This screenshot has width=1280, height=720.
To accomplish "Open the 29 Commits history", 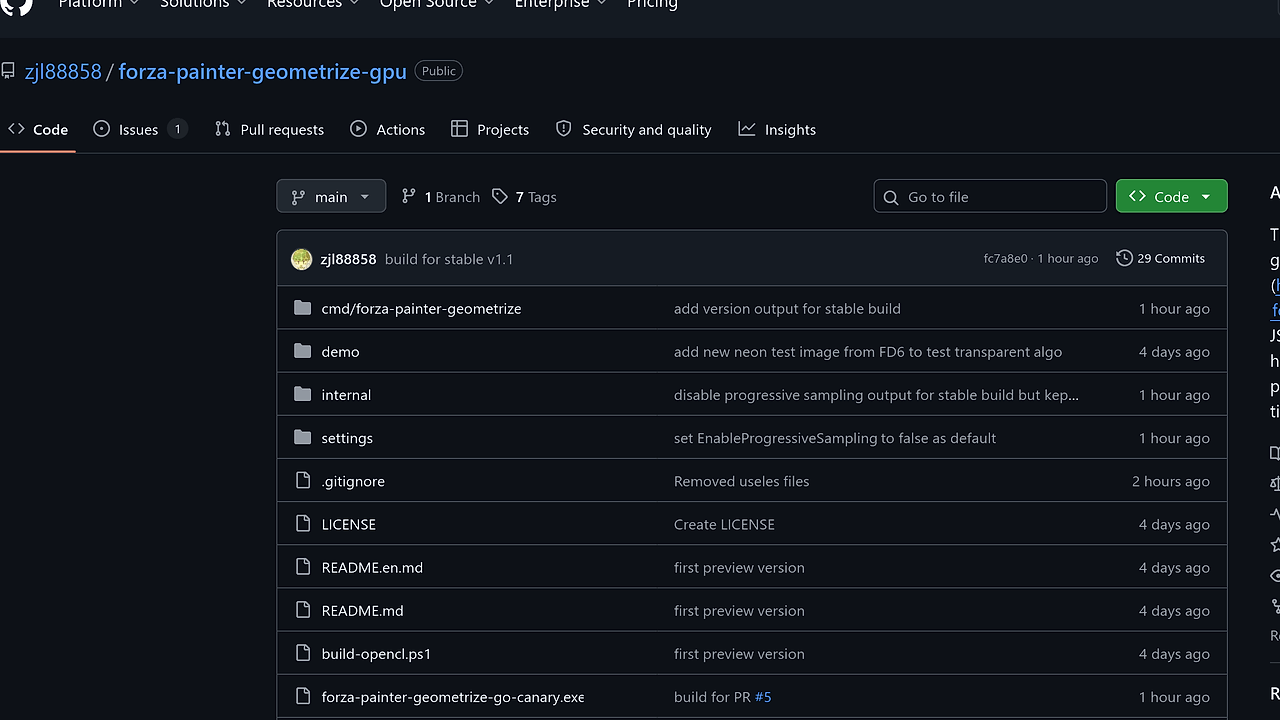I will coord(1161,258).
